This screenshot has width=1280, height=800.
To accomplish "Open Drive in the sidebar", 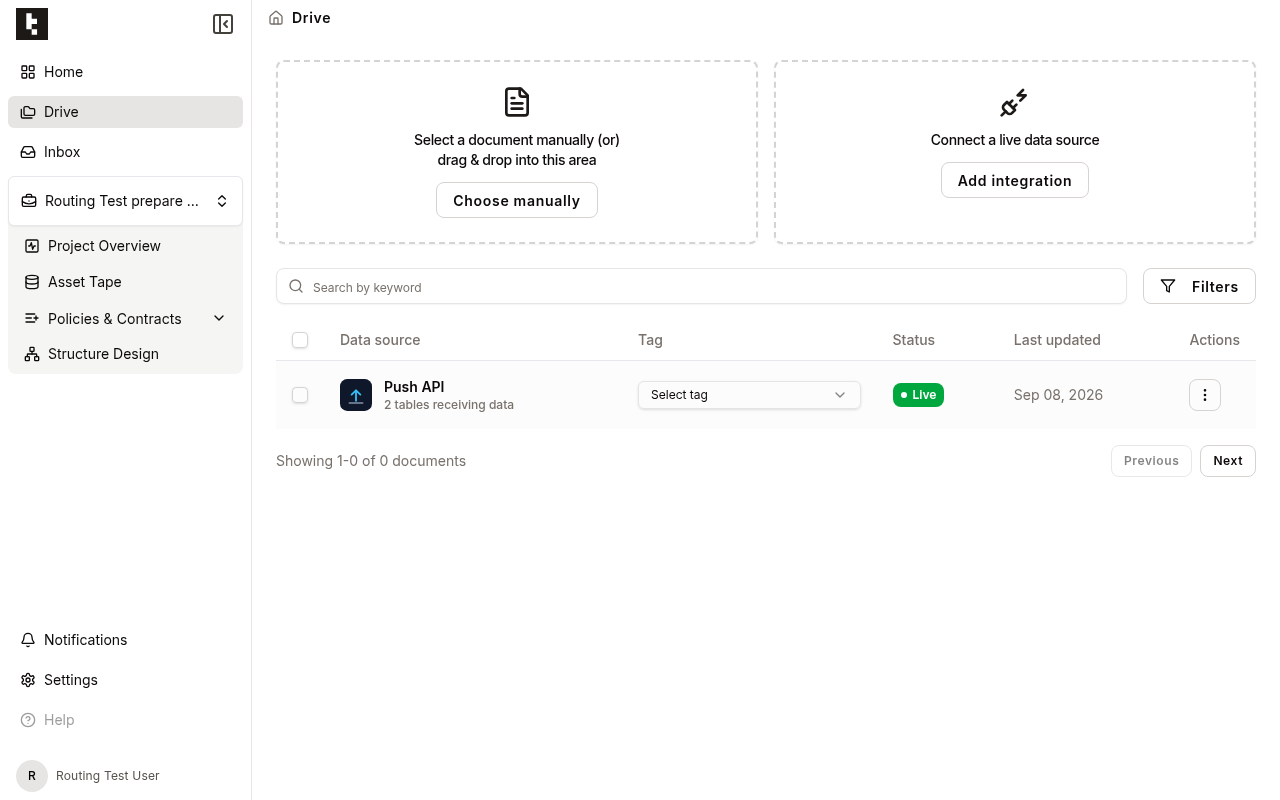I will [x=125, y=112].
